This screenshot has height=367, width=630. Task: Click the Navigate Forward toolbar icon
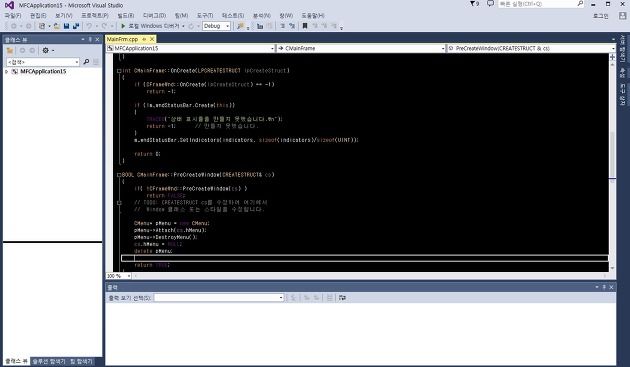pos(28,26)
